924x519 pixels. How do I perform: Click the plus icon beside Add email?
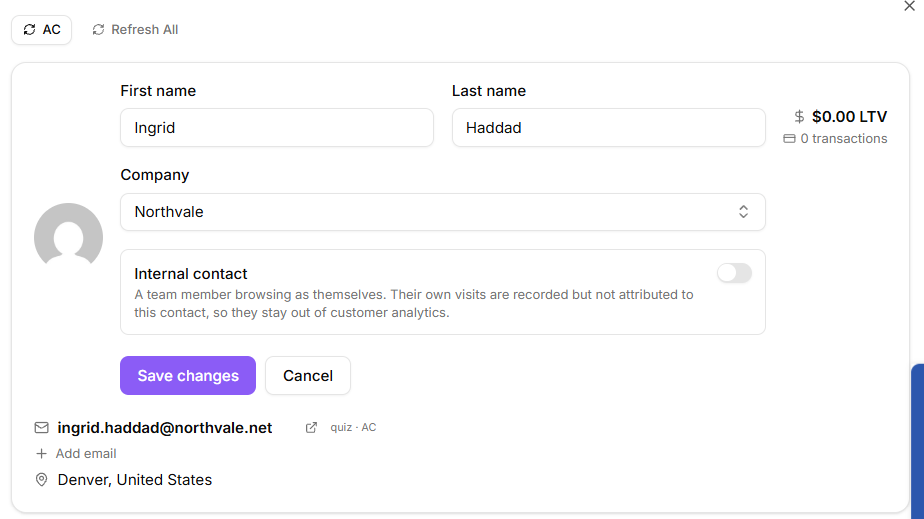click(41, 454)
